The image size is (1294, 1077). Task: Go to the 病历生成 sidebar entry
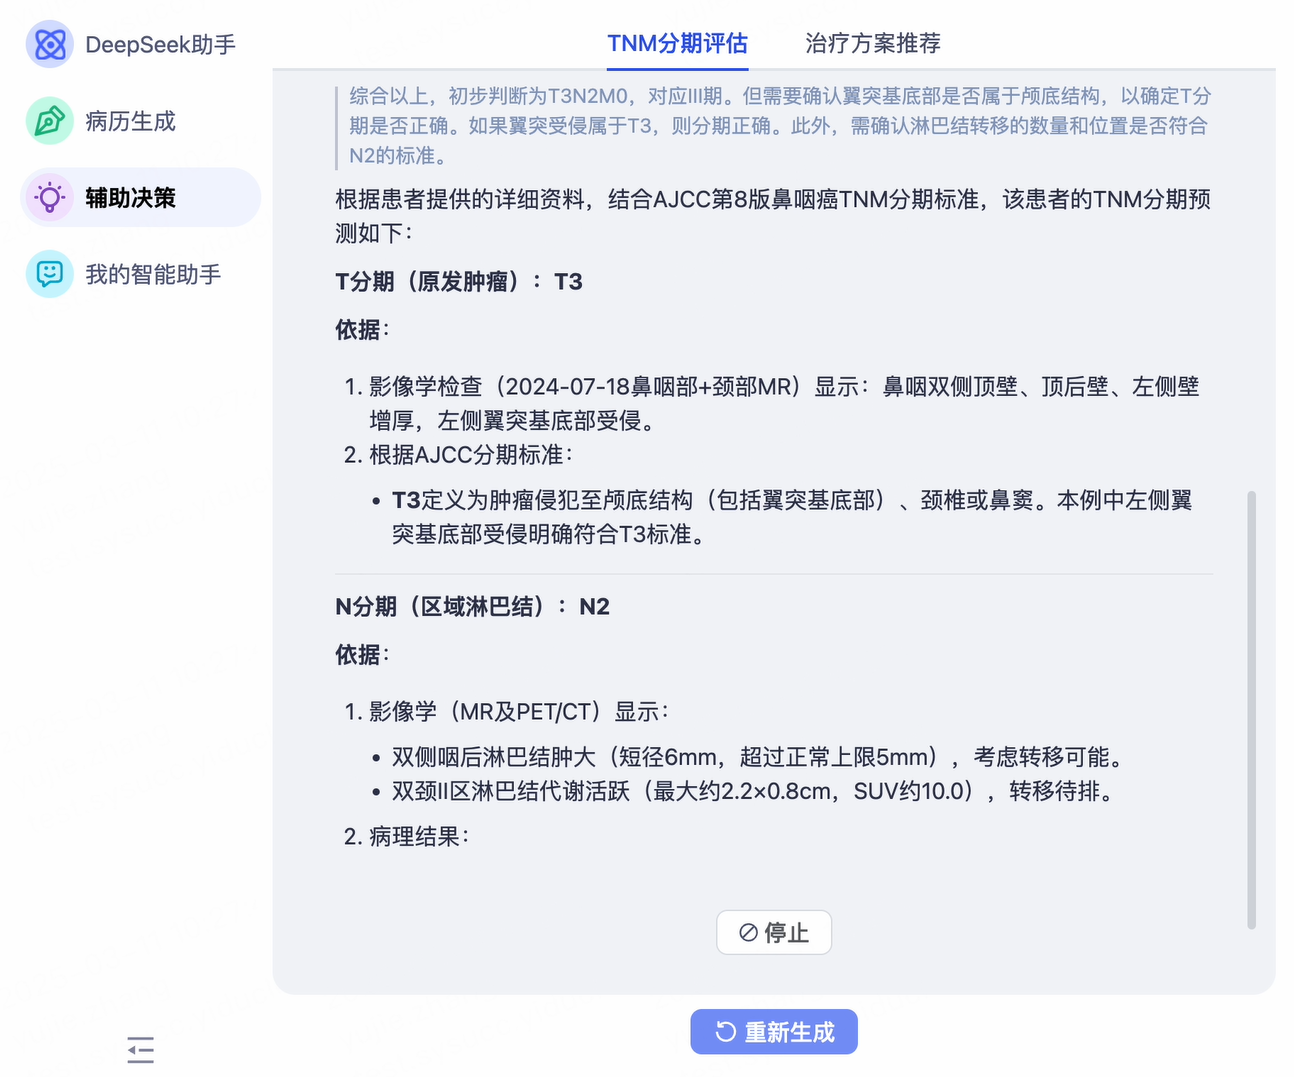coord(130,121)
